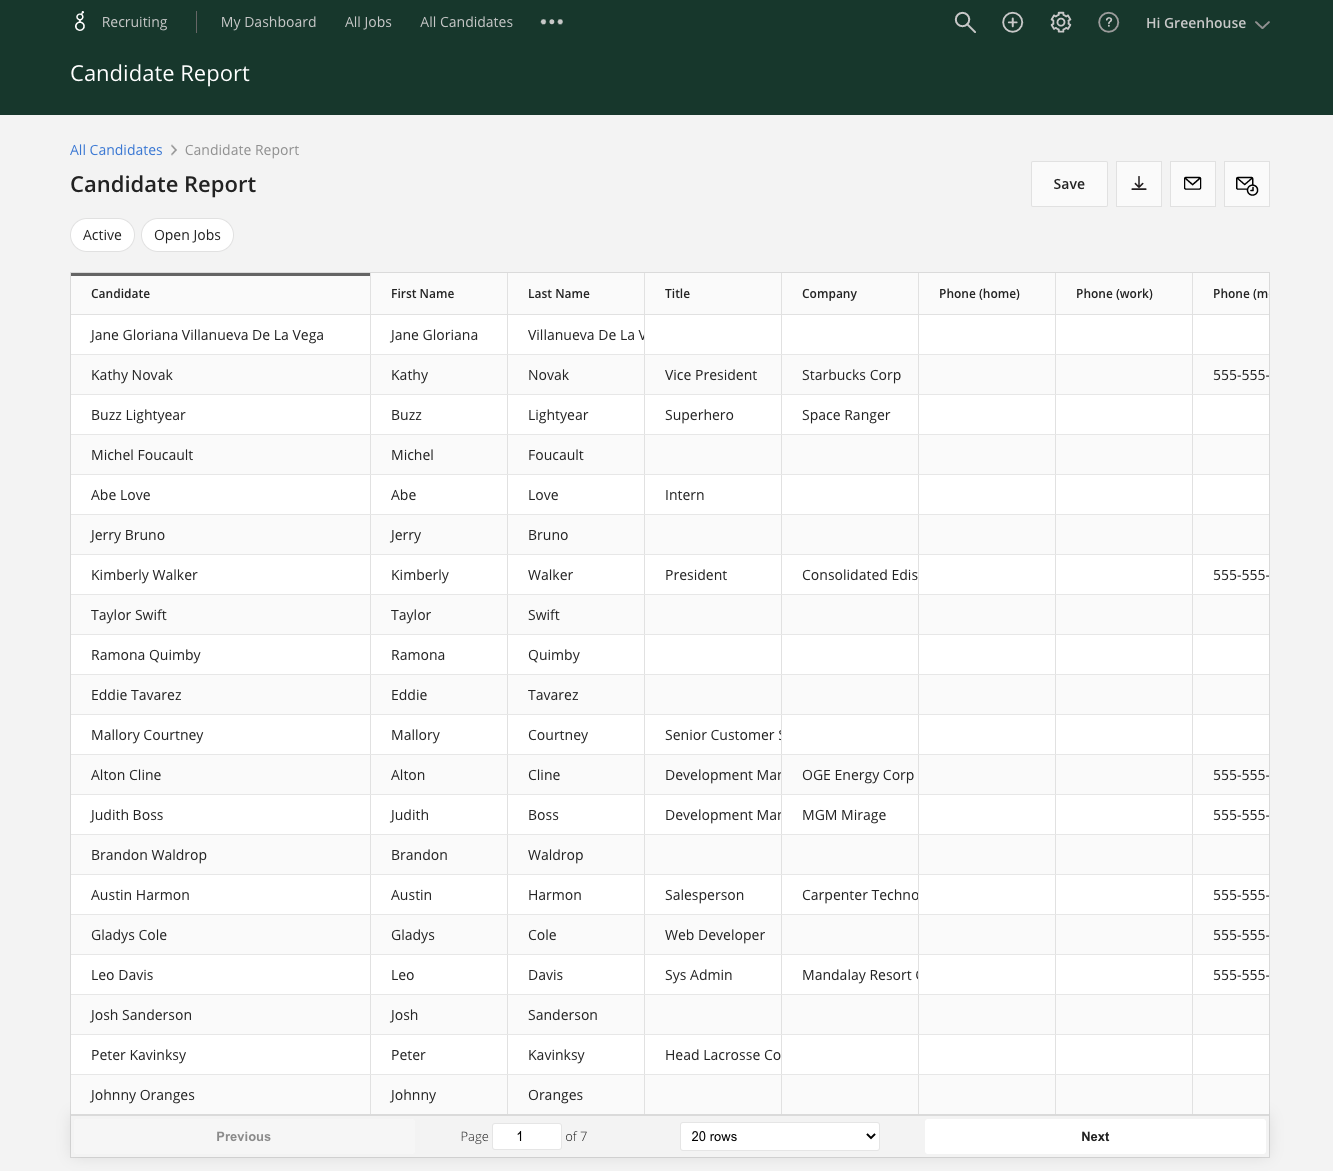Sort by the Phone (home) column header
Image resolution: width=1333 pixels, height=1171 pixels.
point(987,294)
